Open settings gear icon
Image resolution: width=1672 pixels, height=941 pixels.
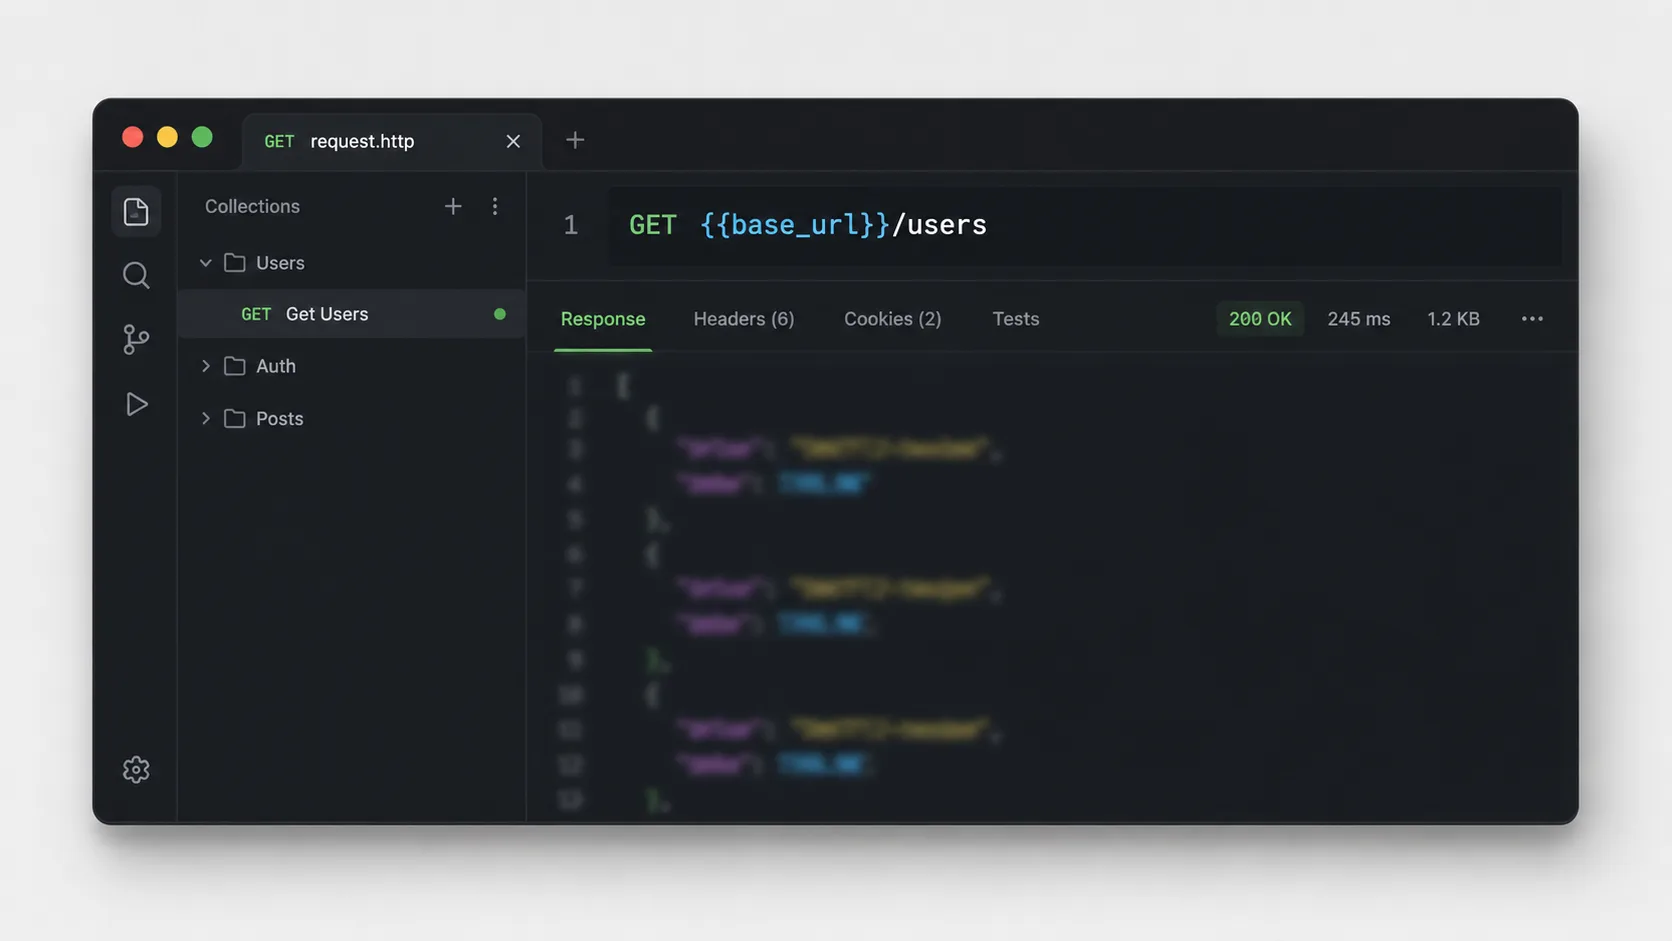(x=136, y=769)
